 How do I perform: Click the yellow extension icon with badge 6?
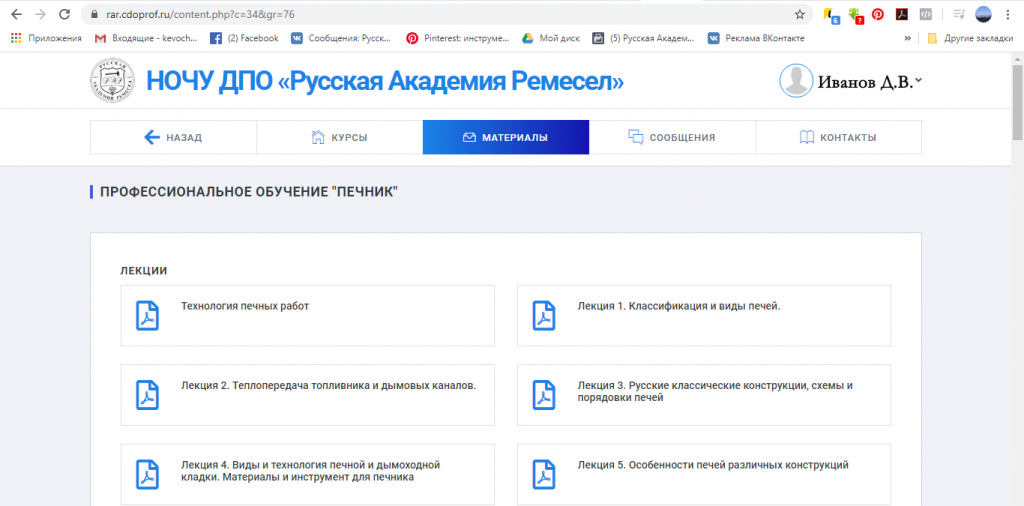pyautogui.click(x=831, y=14)
